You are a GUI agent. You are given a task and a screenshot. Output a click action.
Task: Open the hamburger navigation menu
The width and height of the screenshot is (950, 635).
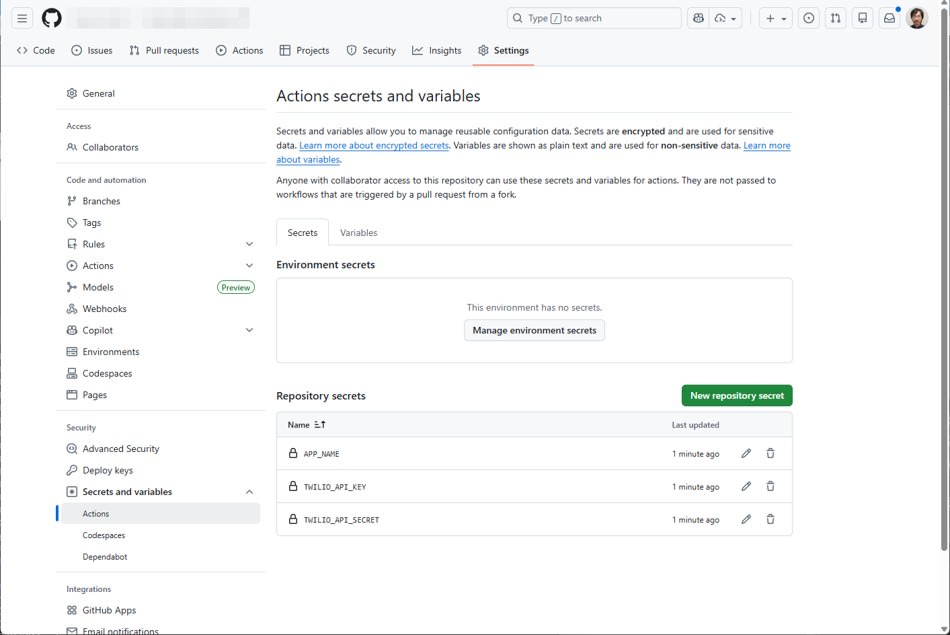tap(22, 18)
